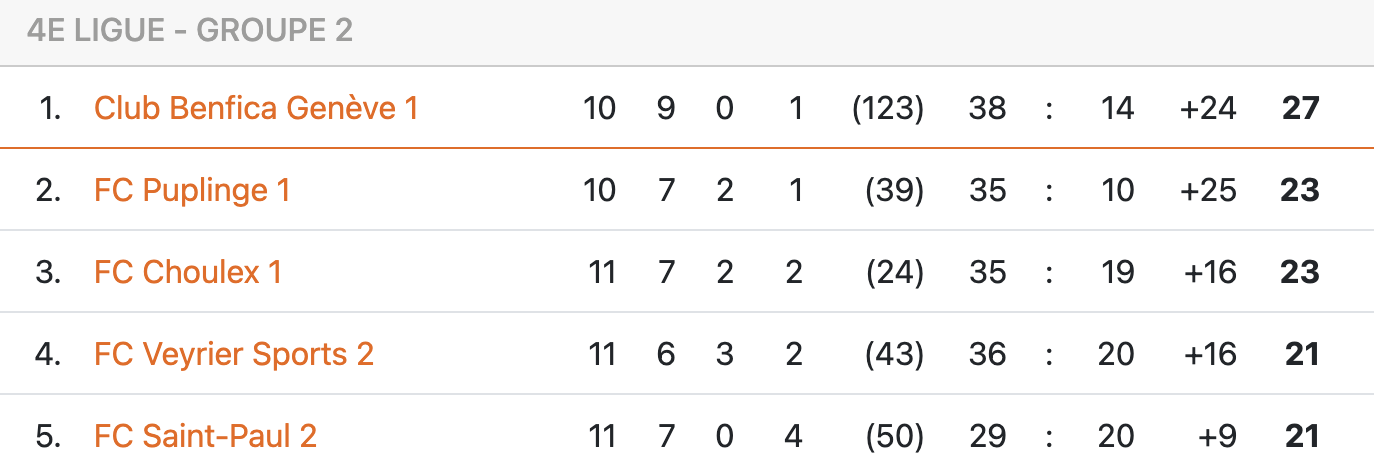
Task: Click the FC Choulex 1 link
Action: pyautogui.click(x=188, y=272)
